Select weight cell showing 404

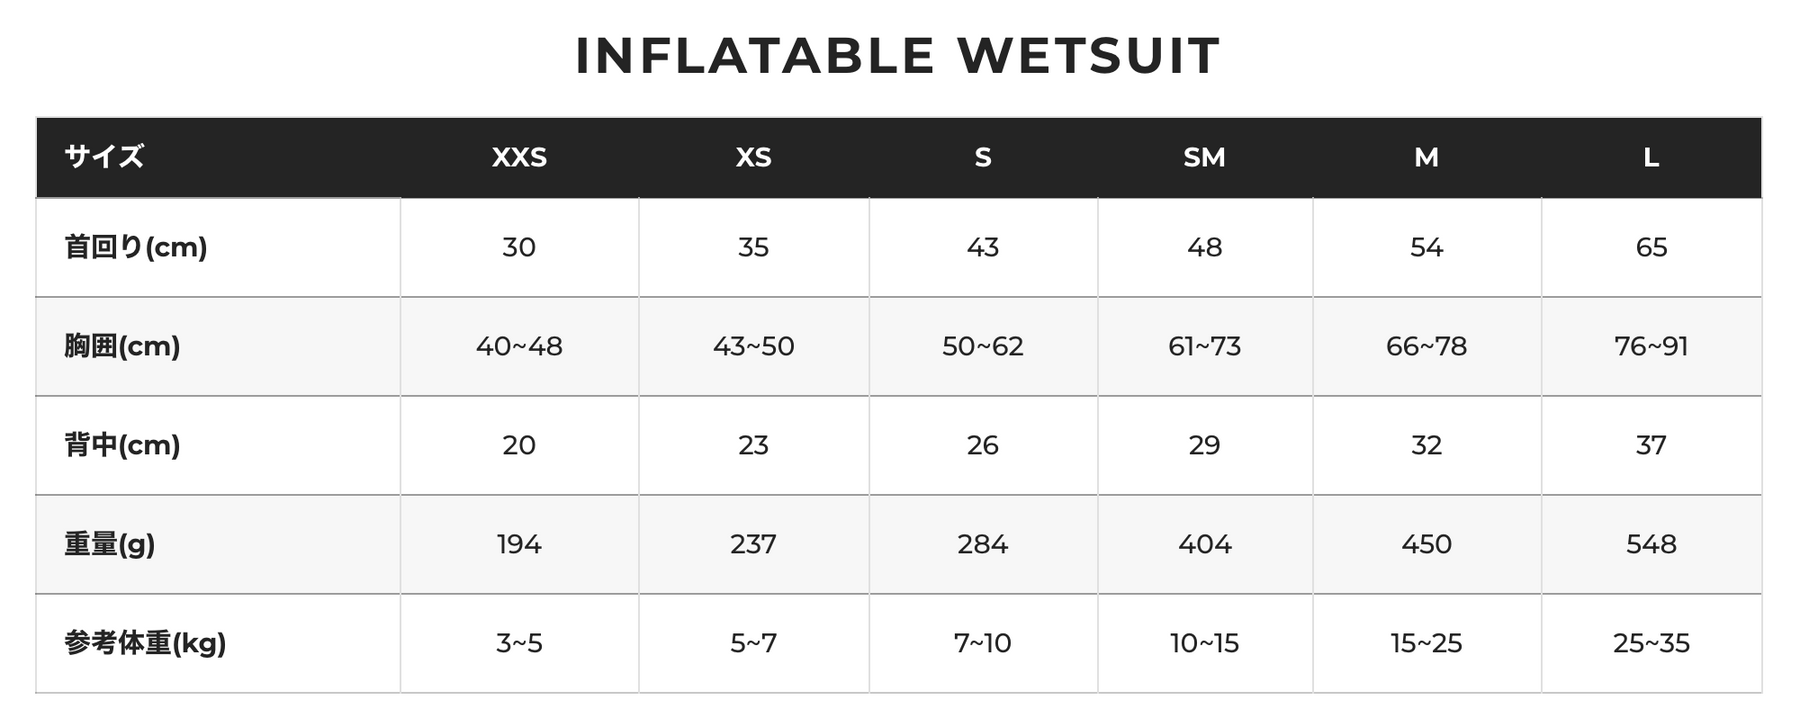pos(1204,544)
